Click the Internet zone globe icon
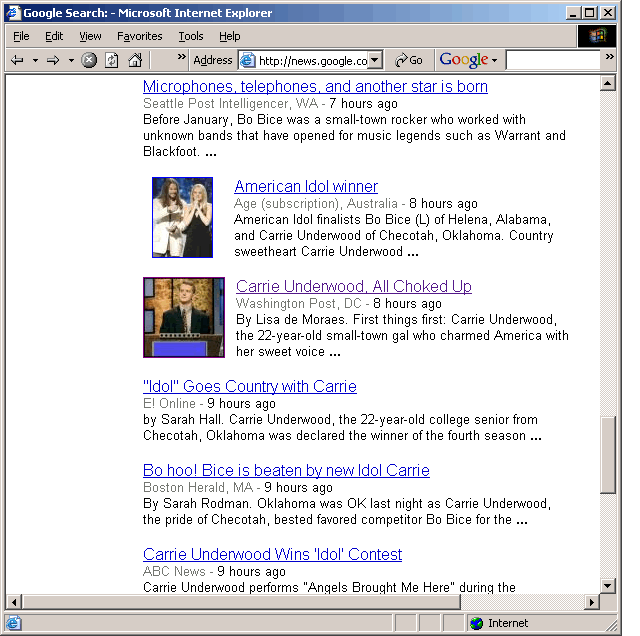Viewport: 640px width, 636px height. 476,623
